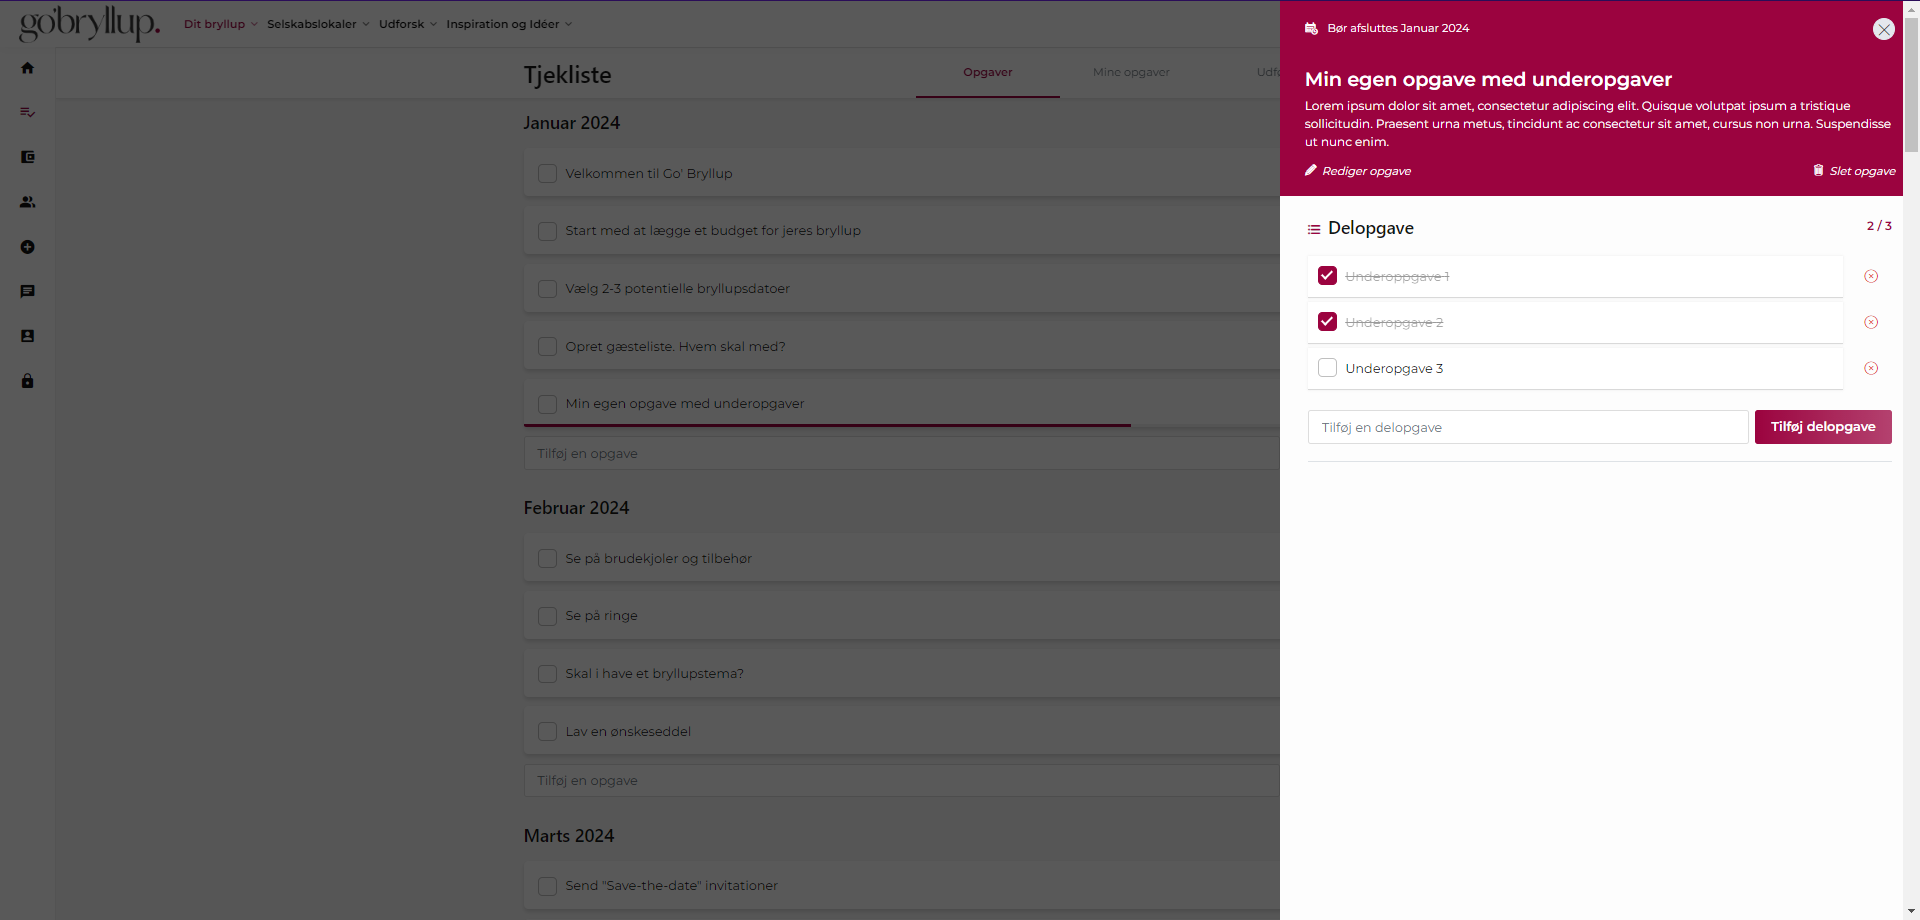This screenshot has height=920, width=1920.
Task: Expand the Inspiration og Idéer menu
Action: 508,24
